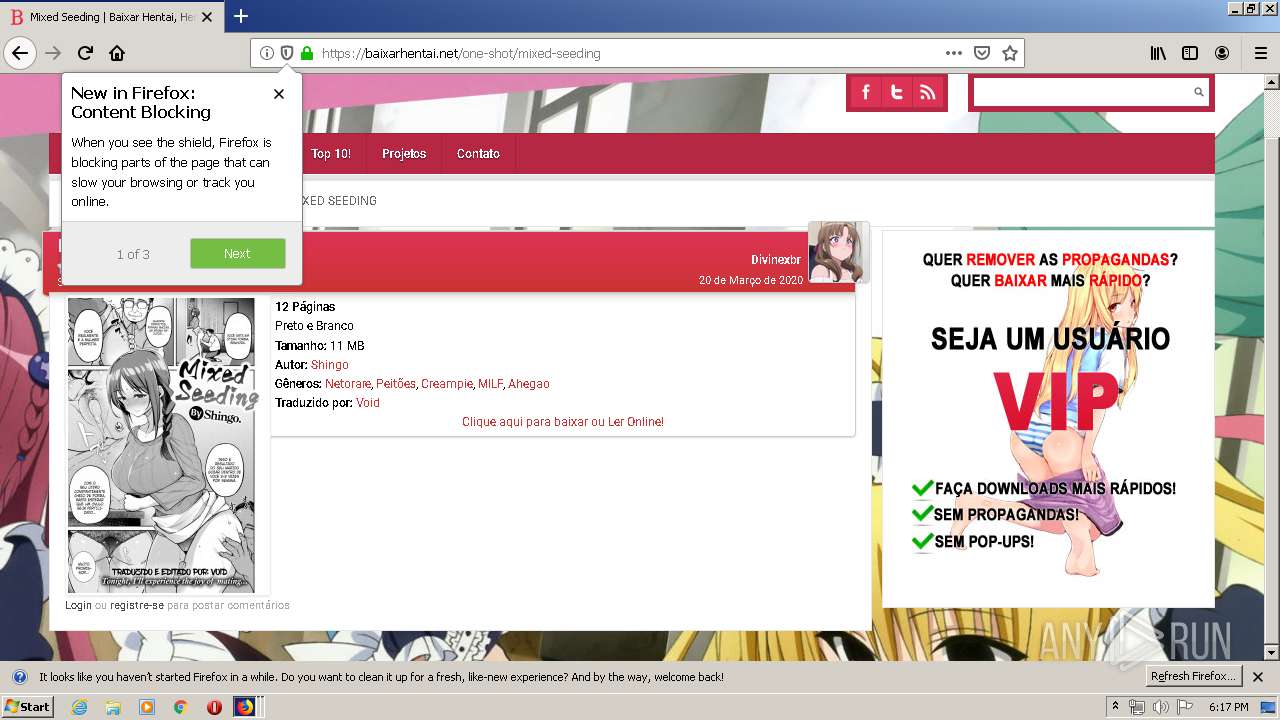This screenshot has height=720, width=1280.
Task: Reload the current page
Action: (85, 53)
